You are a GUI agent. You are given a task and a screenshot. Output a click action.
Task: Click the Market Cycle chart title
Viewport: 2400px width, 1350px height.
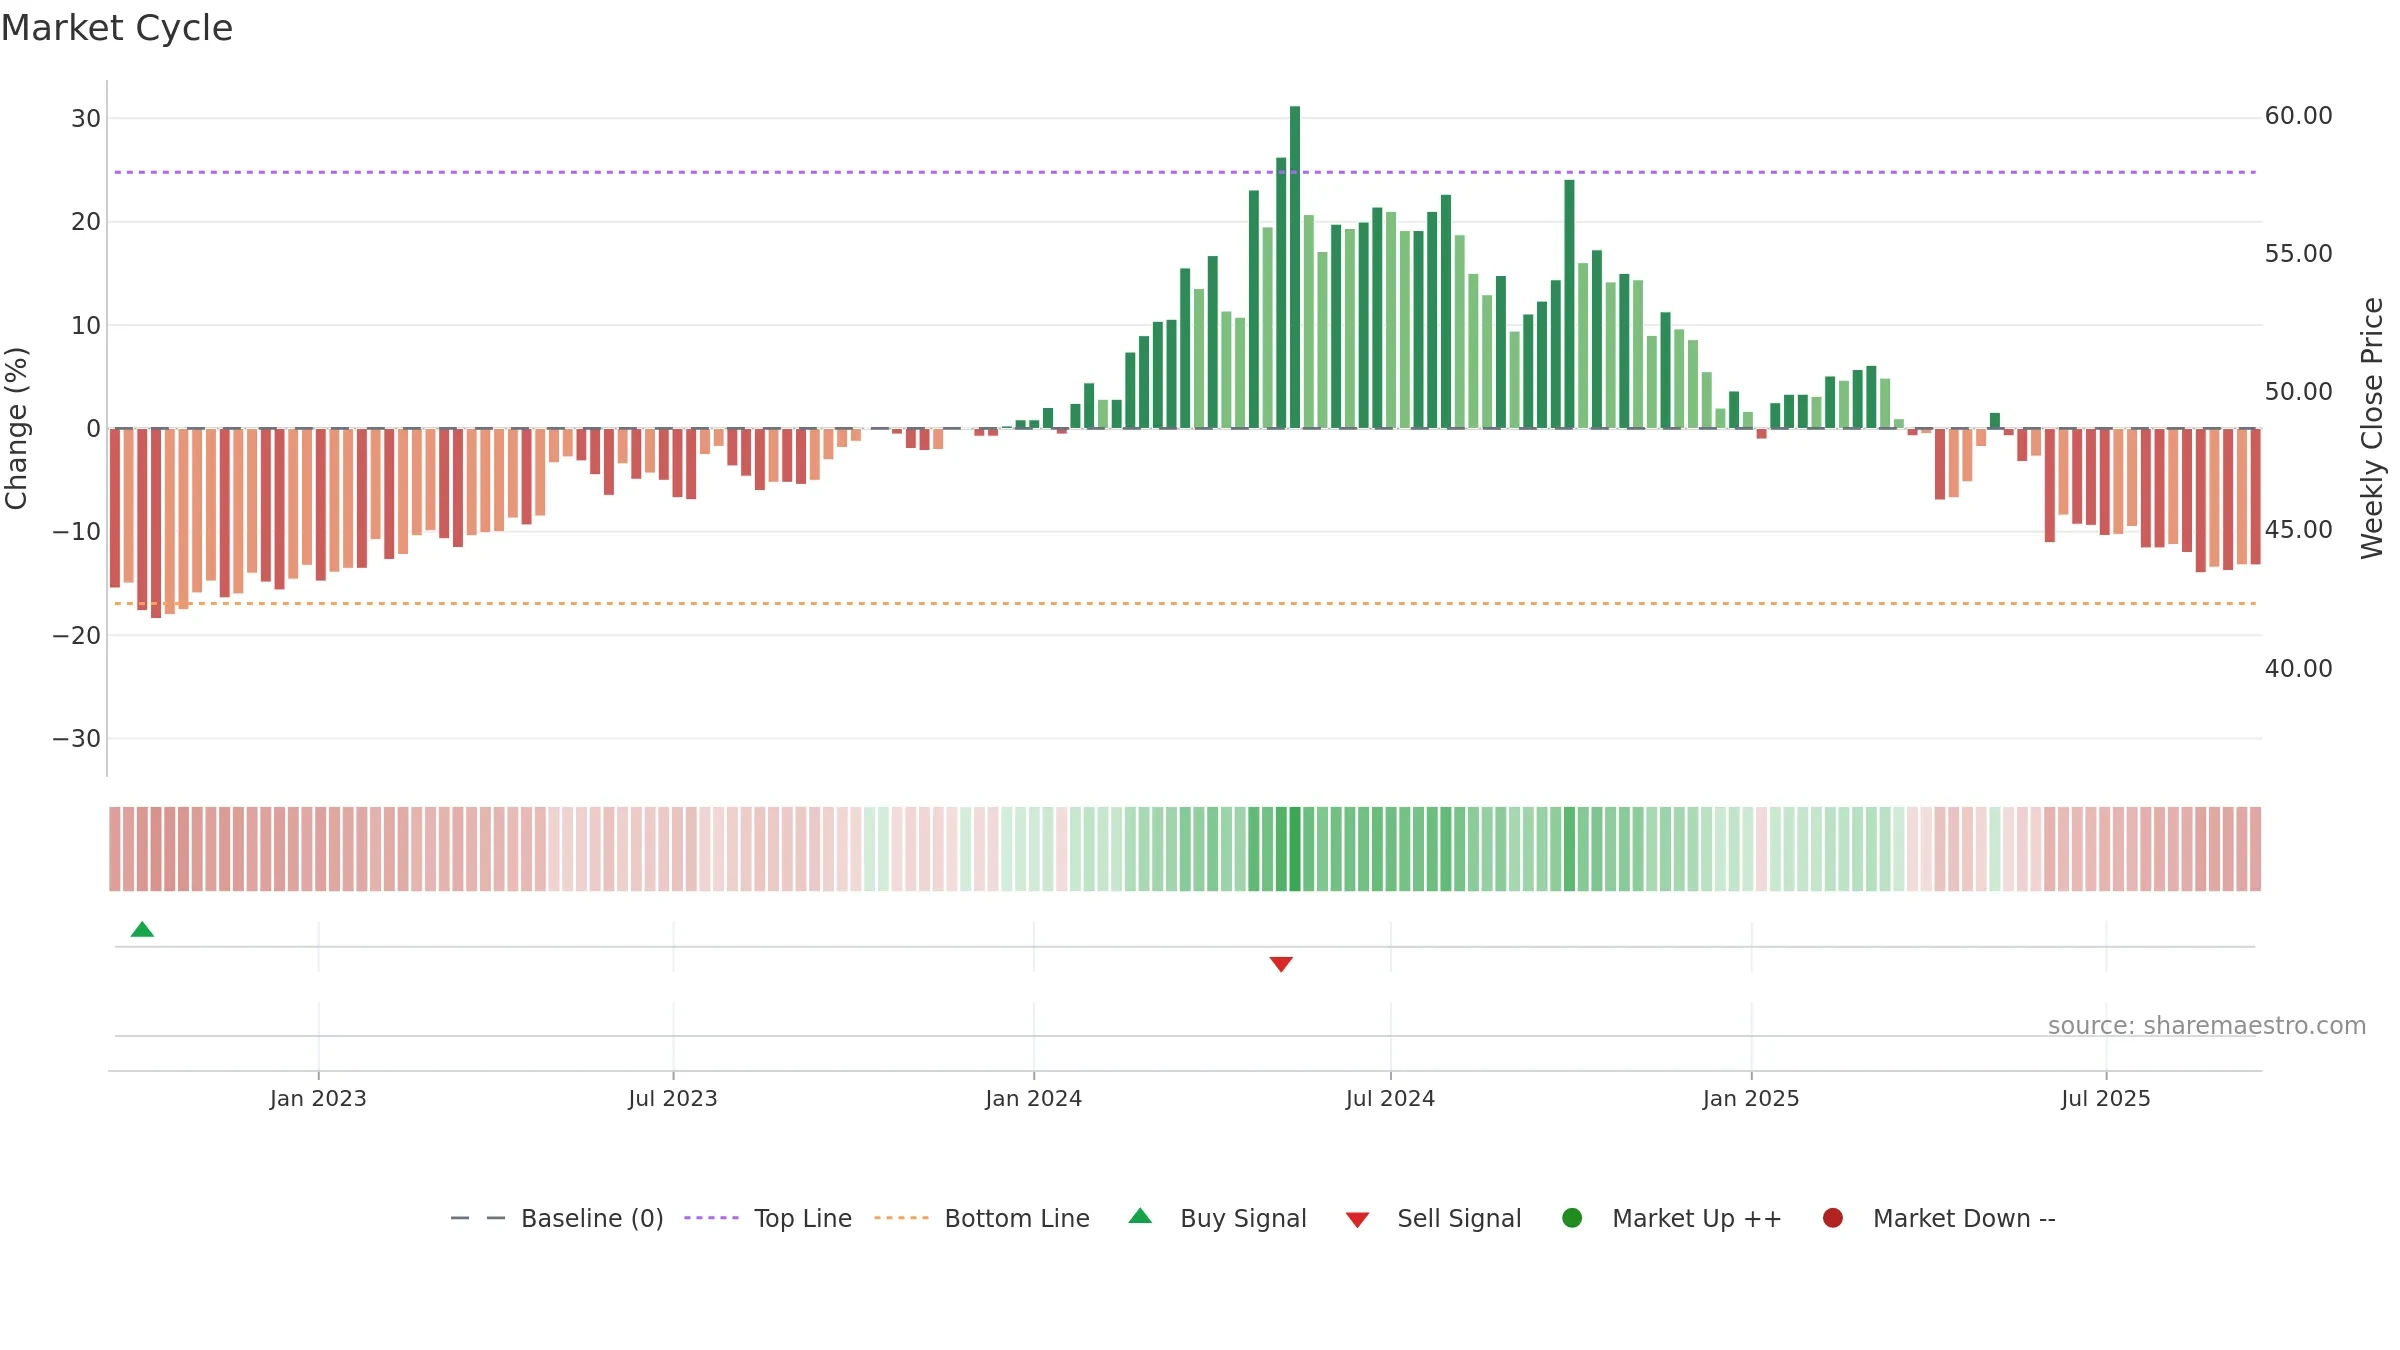117,28
